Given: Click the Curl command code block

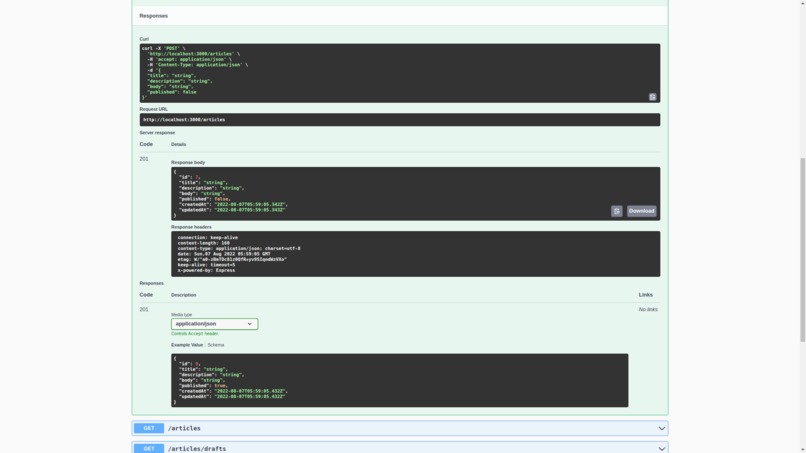Looking at the screenshot, I should pyautogui.click(x=399, y=73).
